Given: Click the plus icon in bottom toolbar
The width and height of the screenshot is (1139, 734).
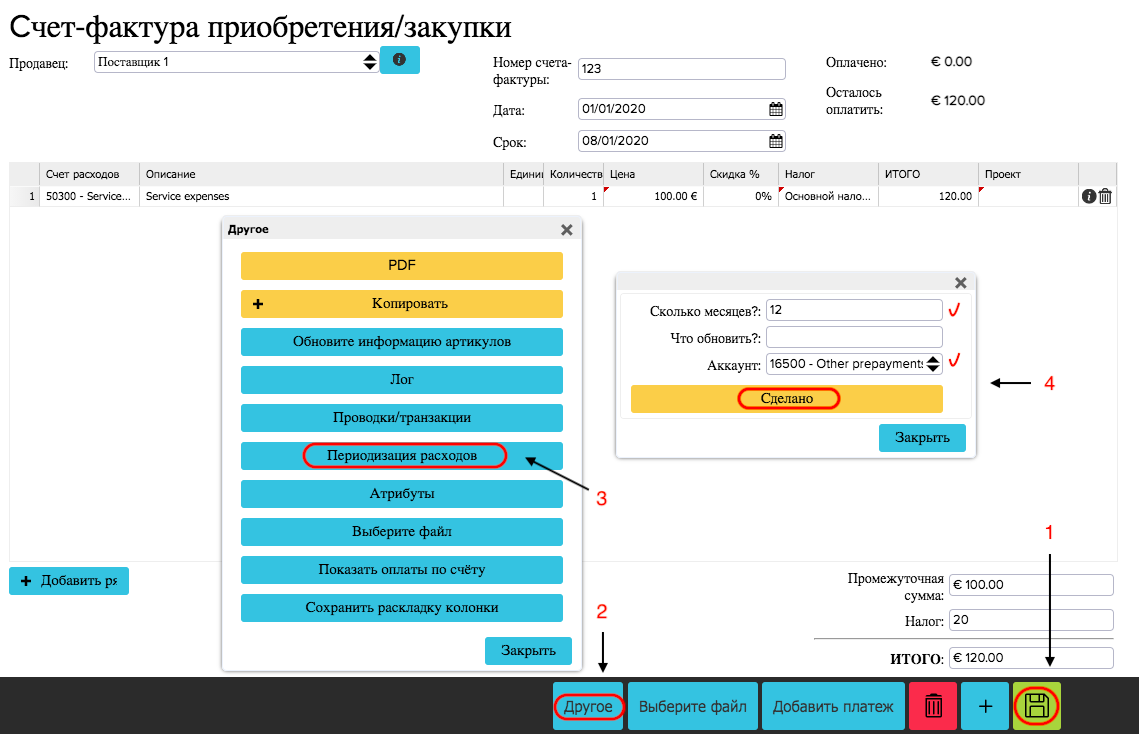Looking at the screenshot, I should coord(985,707).
